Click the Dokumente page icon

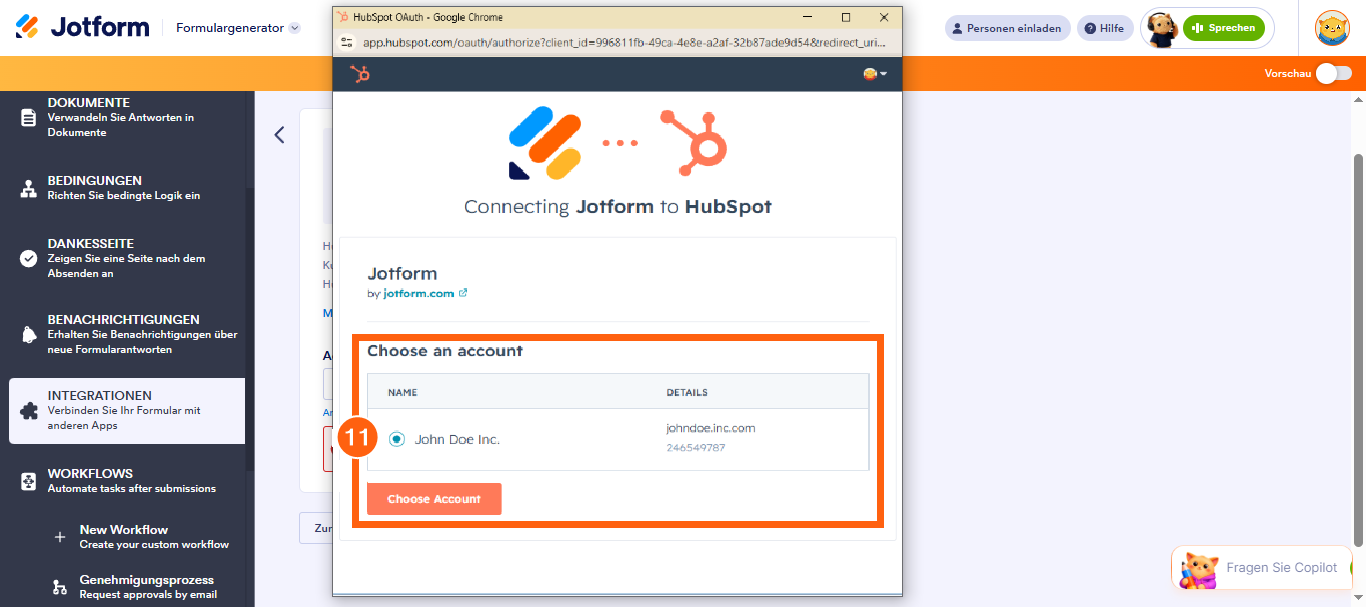click(x=28, y=117)
